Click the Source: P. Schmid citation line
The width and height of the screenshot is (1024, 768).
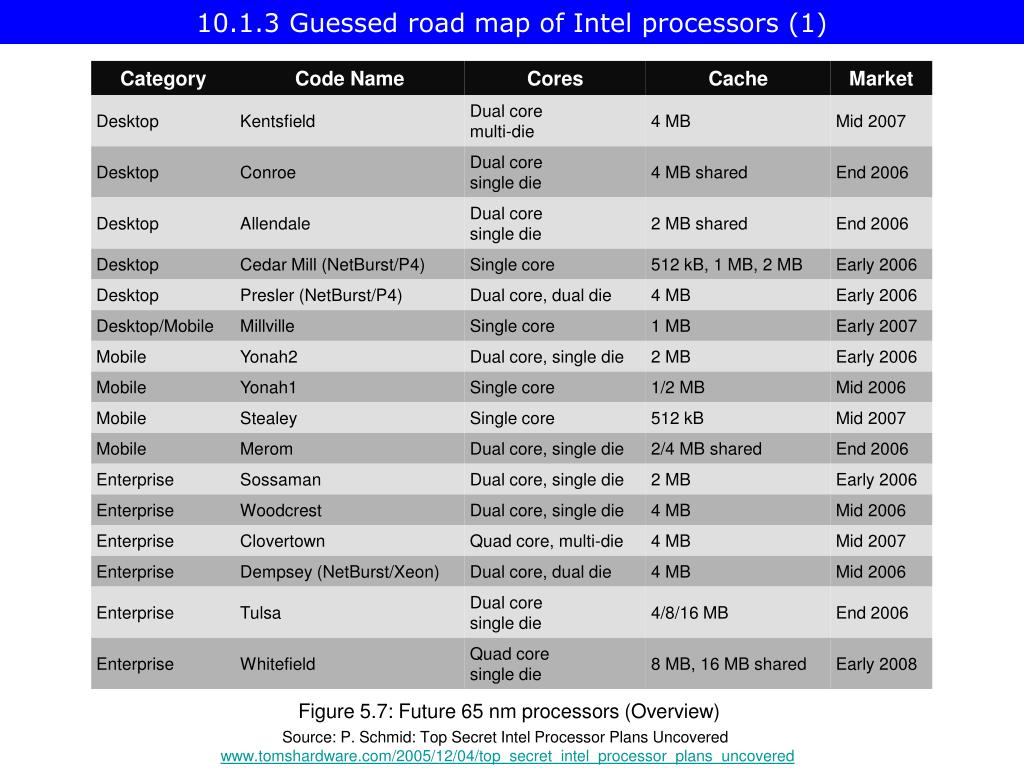point(505,737)
